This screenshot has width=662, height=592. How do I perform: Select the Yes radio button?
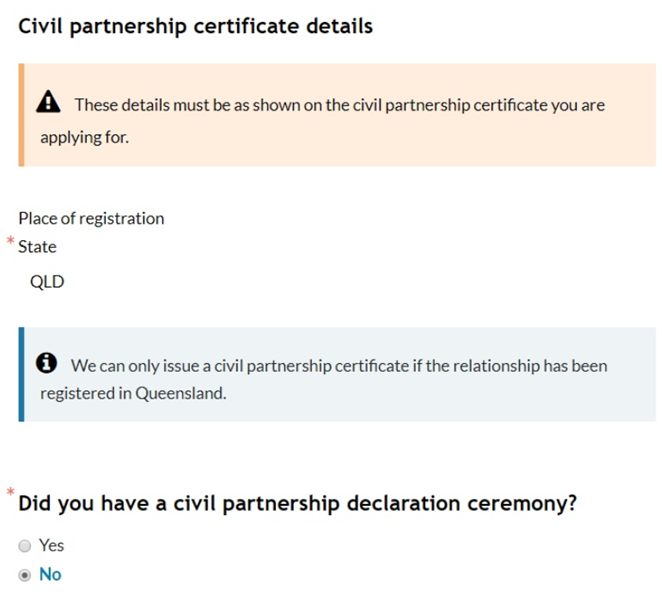[25, 546]
